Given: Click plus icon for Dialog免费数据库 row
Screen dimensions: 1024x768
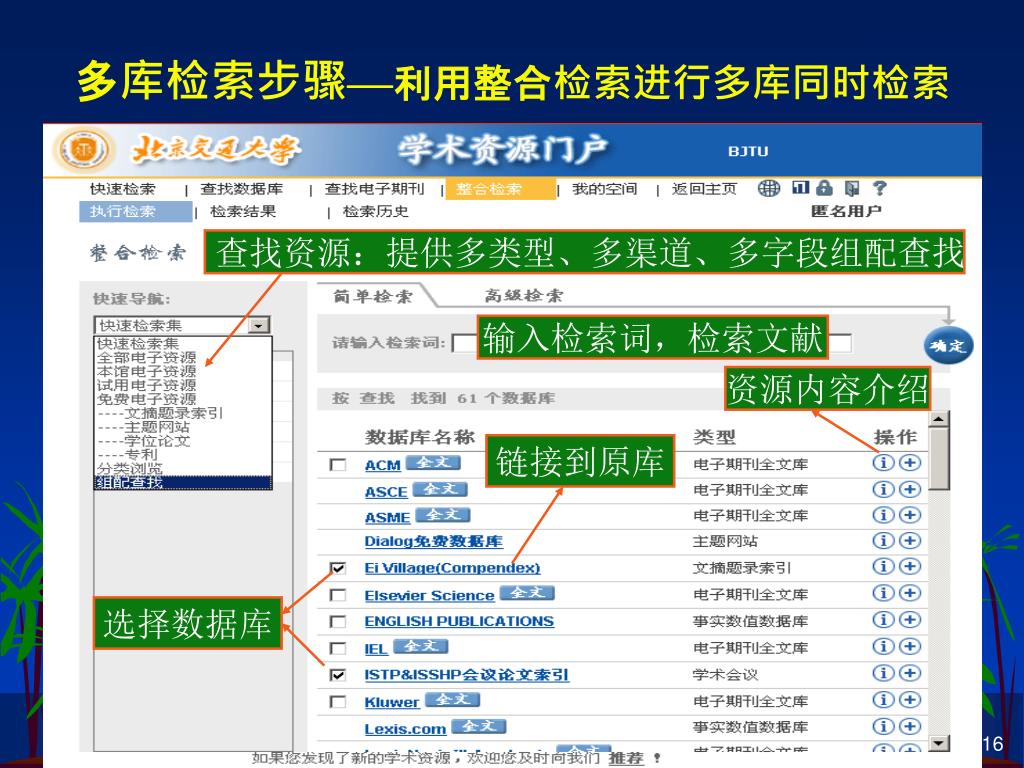Looking at the screenshot, I should click(x=910, y=540).
